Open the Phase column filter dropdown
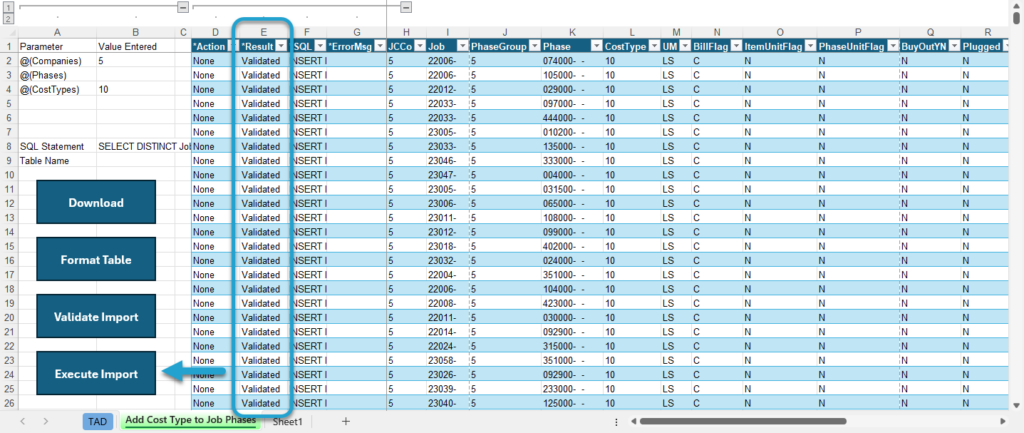The height and width of the screenshot is (433, 1024). pos(596,46)
